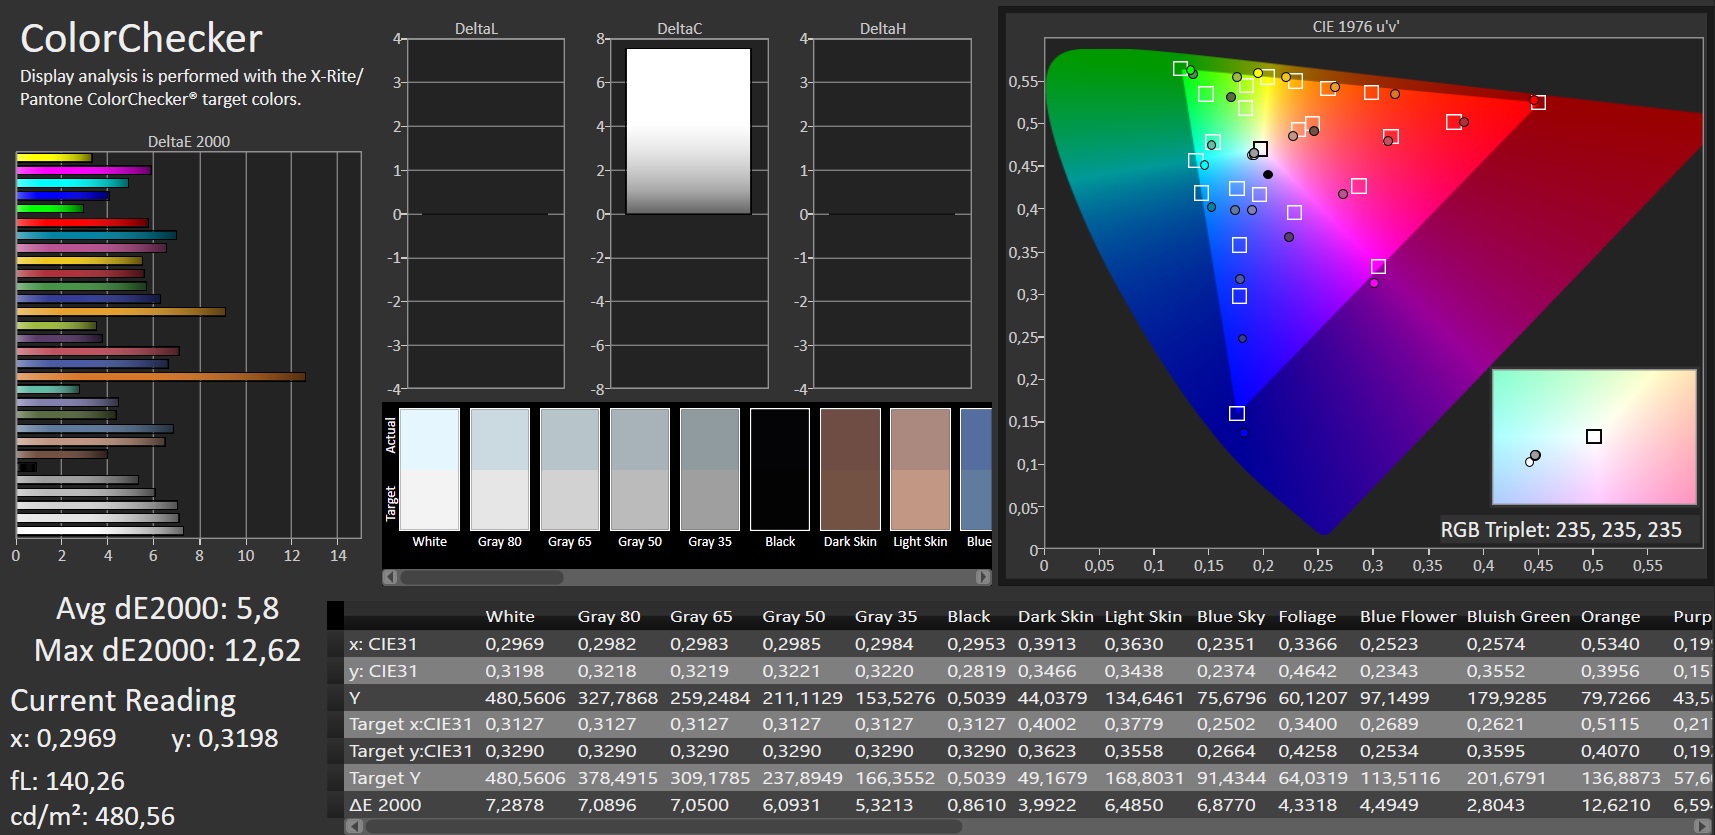Image resolution: width=1715 pixels, height=835 pixels.
Task: Click the Avg dE2000: 5,8 readout
Action: [167, 608]
